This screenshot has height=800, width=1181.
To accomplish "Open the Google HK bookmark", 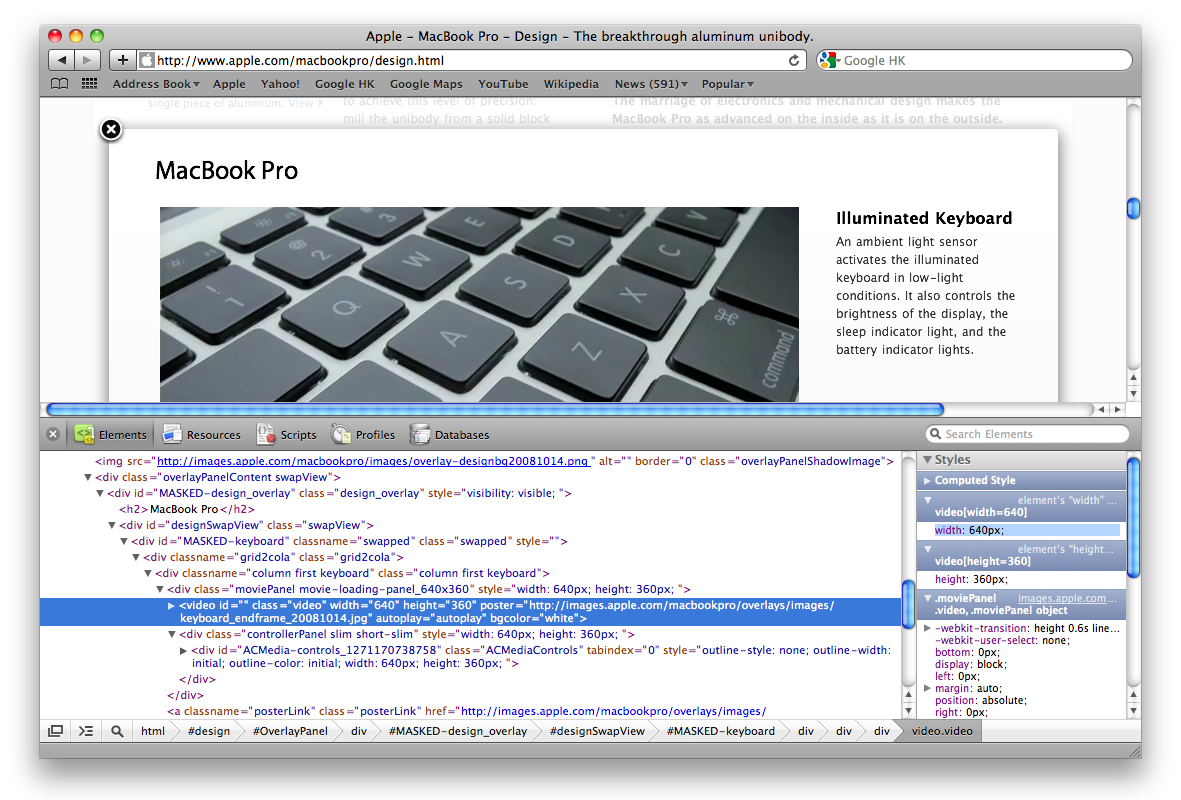I will [x=344, y=84].
